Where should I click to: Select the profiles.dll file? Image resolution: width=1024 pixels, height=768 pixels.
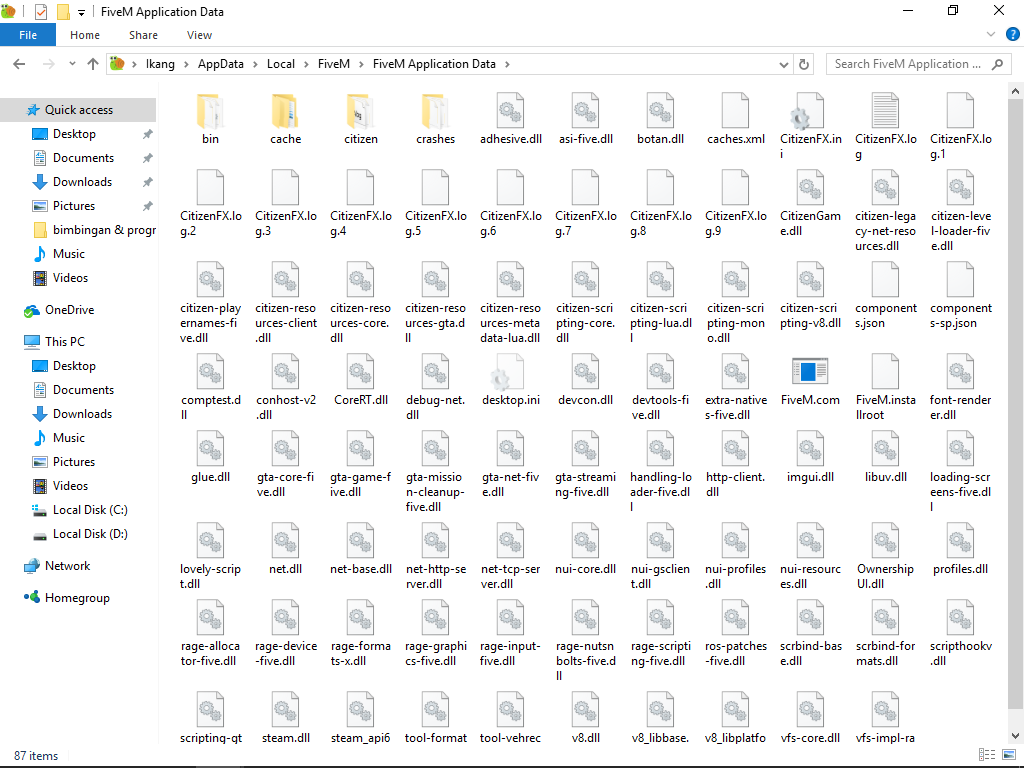[x=960, y=549]
